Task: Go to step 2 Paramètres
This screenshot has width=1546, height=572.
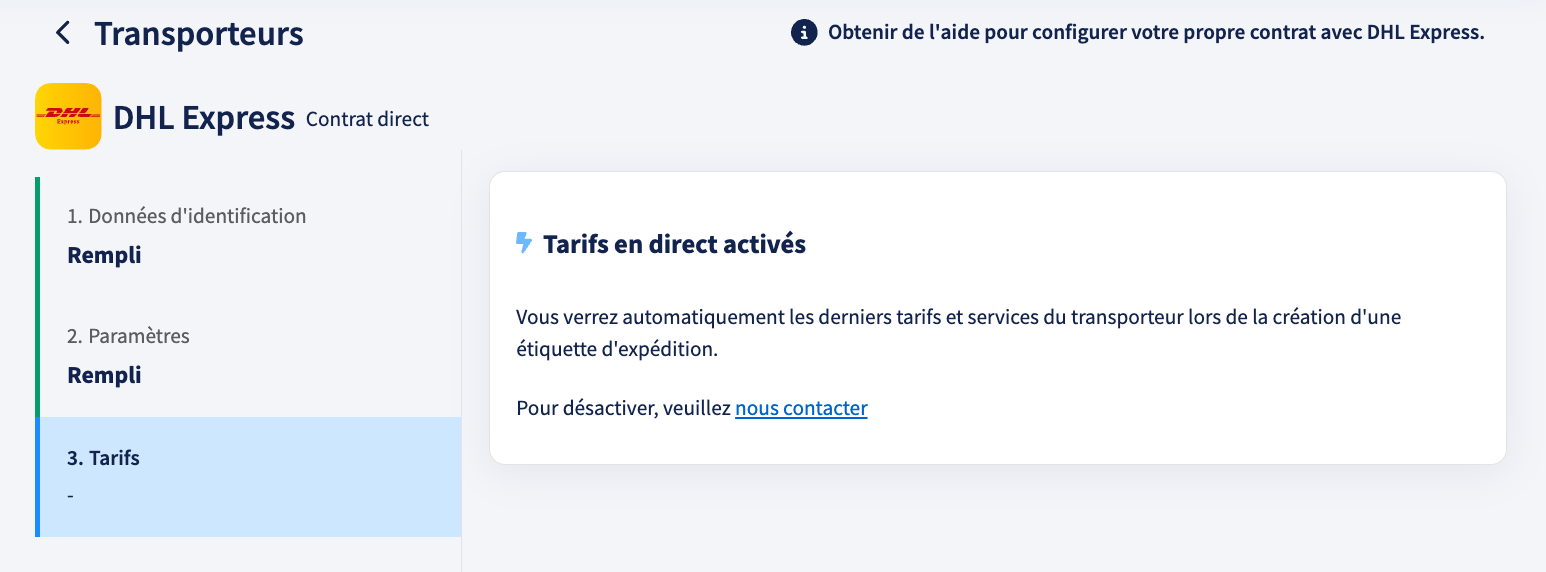Action: click(248, 357)
